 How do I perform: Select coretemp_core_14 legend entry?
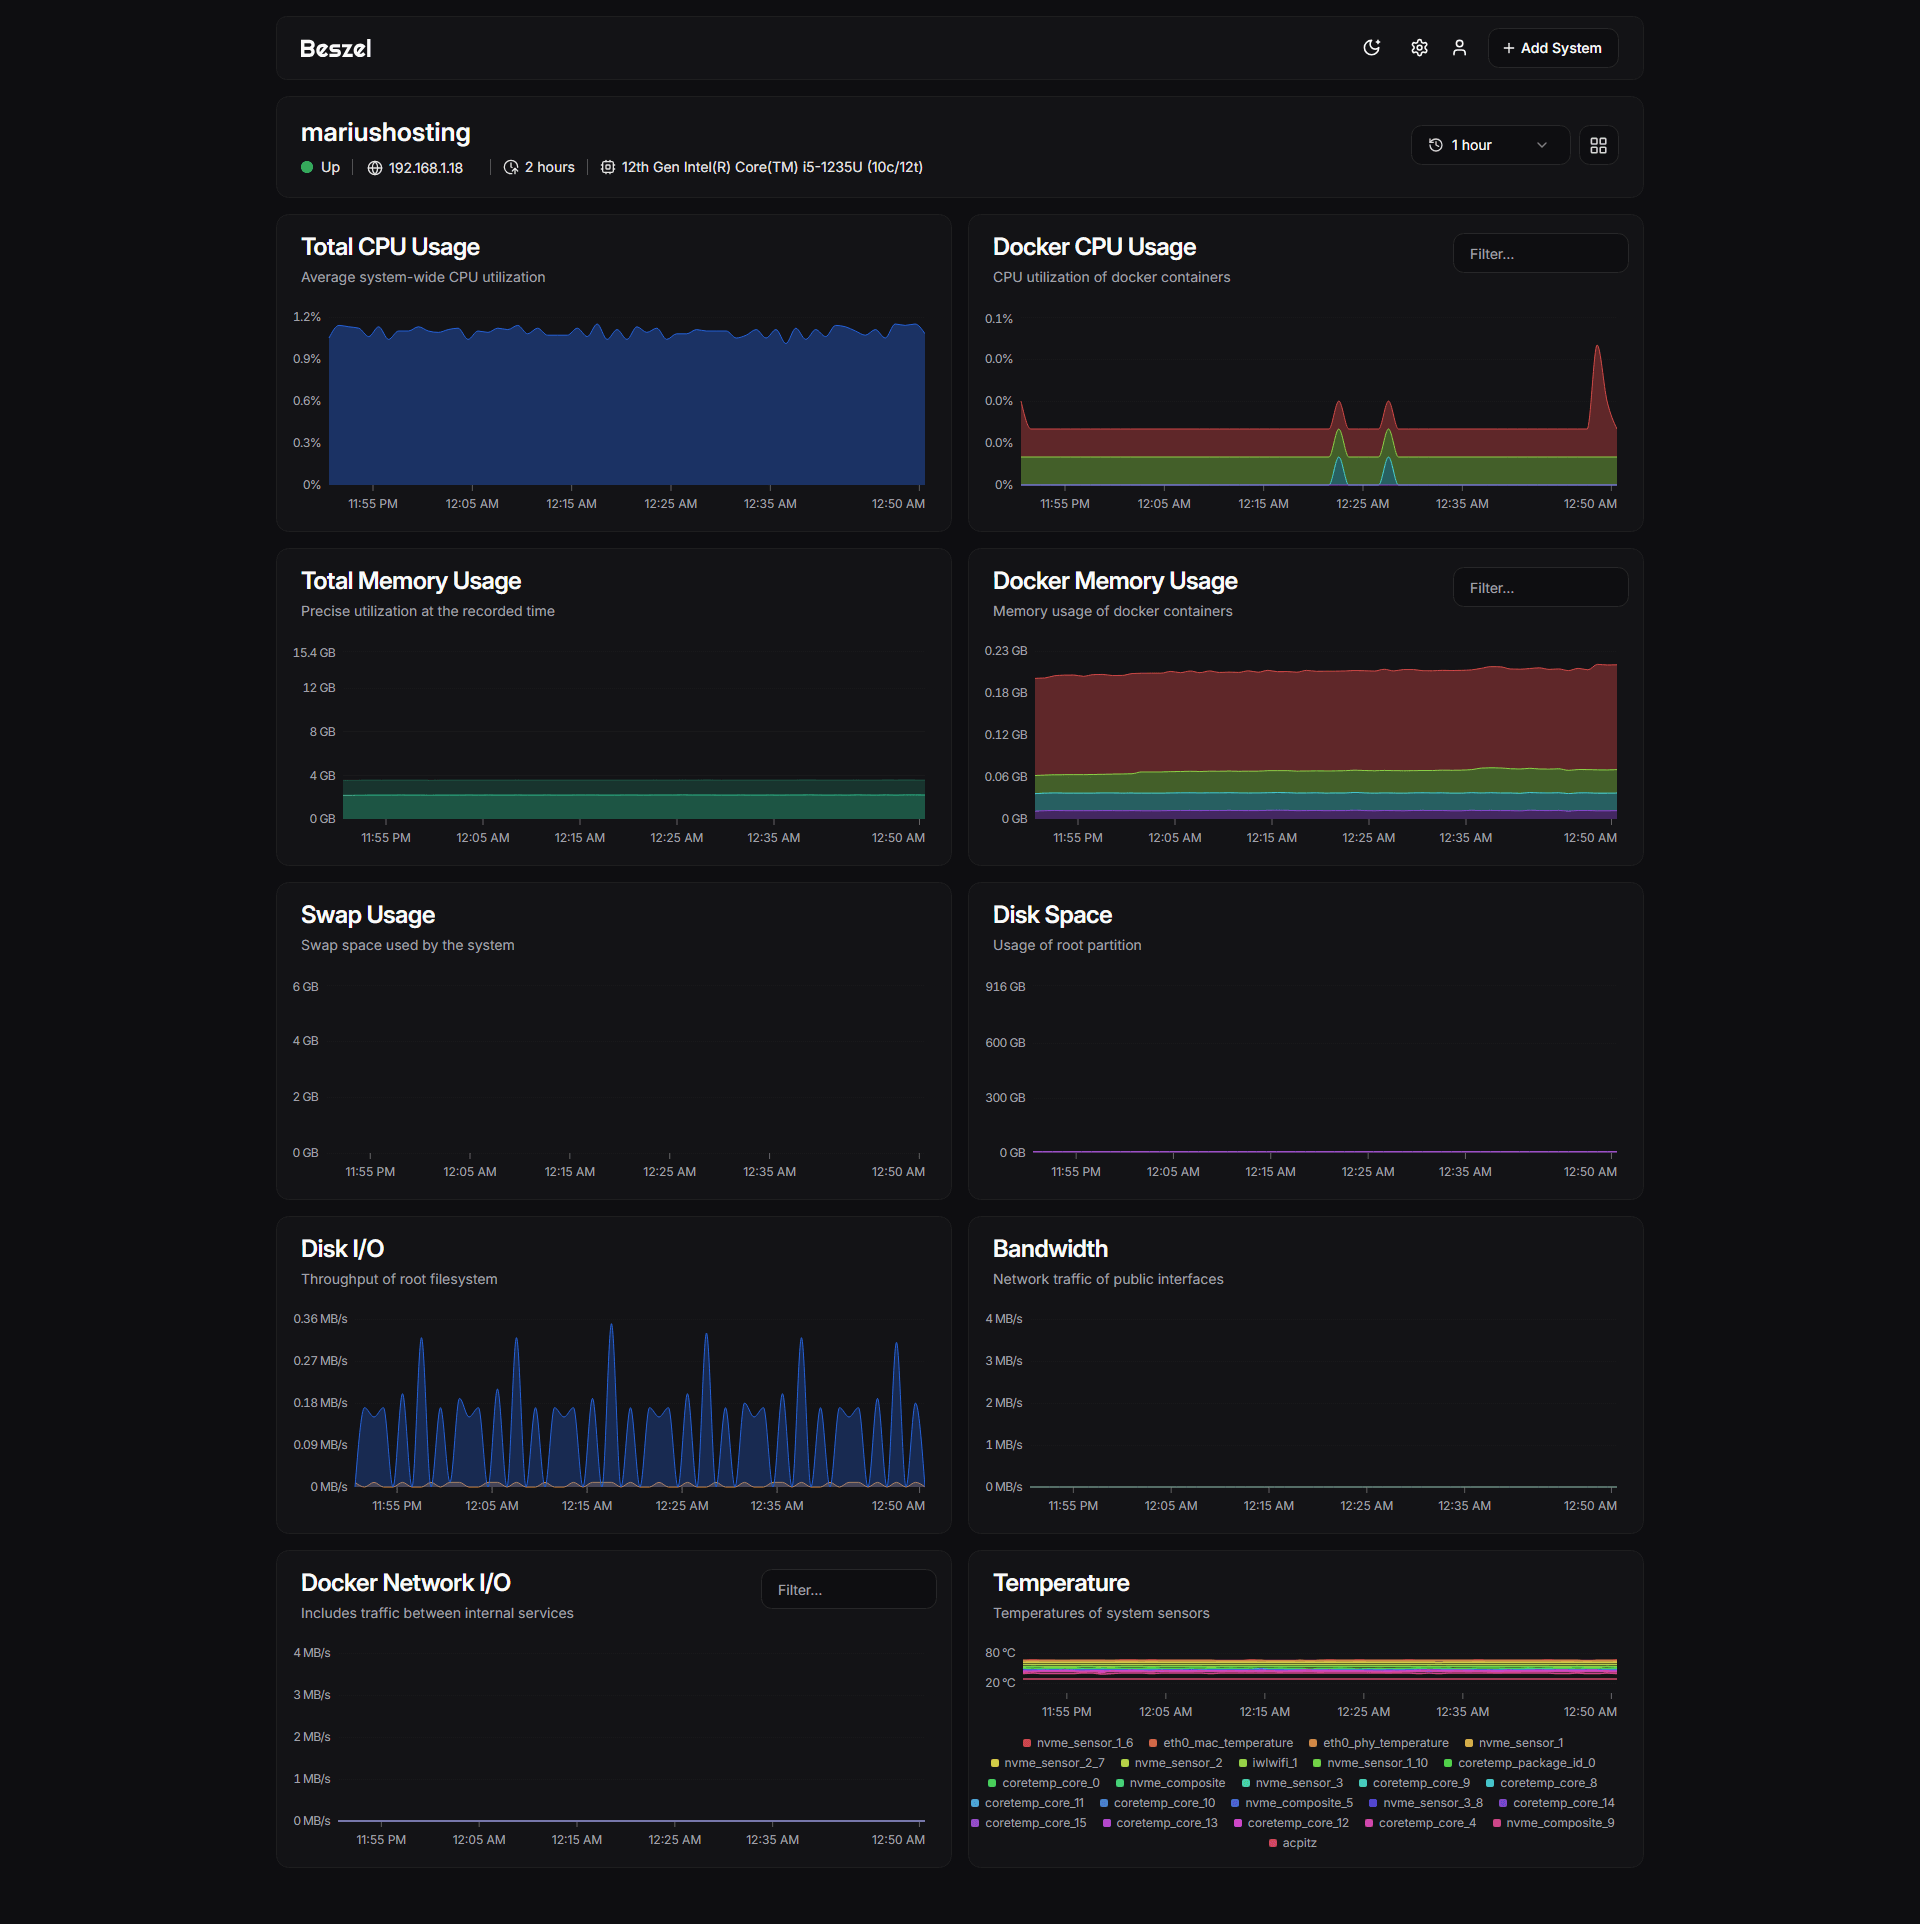(1556, 1803)
